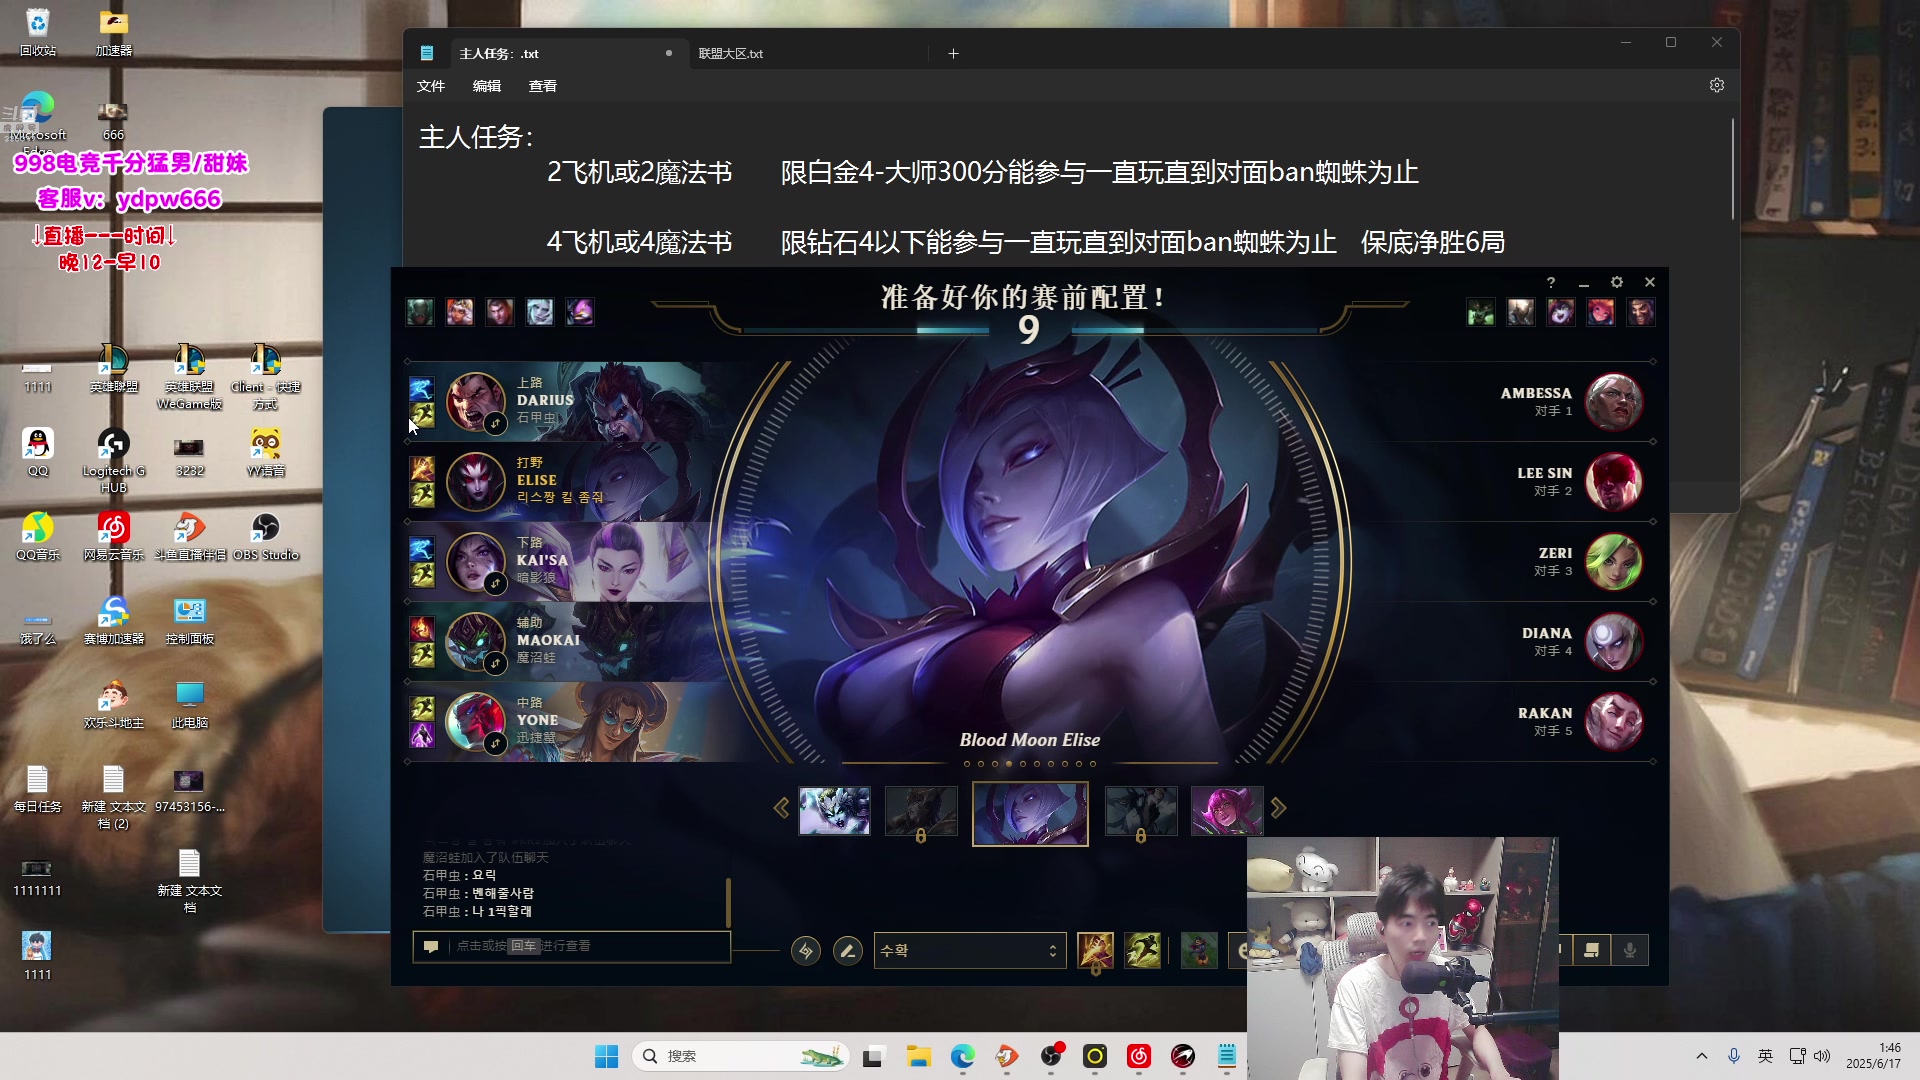The height and width of the screenshot is (1080, 1920).
Task: Click Zeri opponent portrait
Action: (x=1613, y=561)
